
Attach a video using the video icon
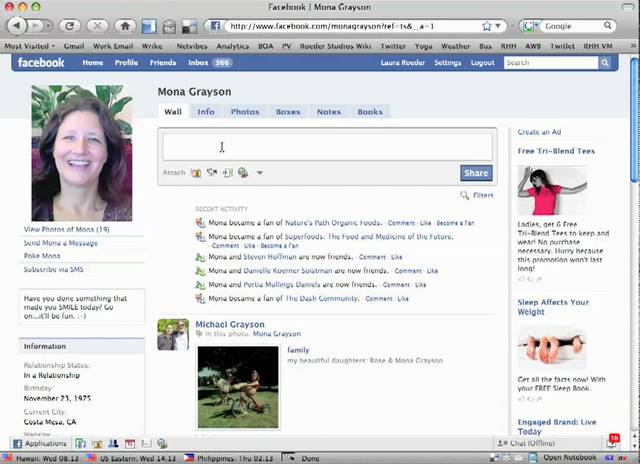(211, 173)
